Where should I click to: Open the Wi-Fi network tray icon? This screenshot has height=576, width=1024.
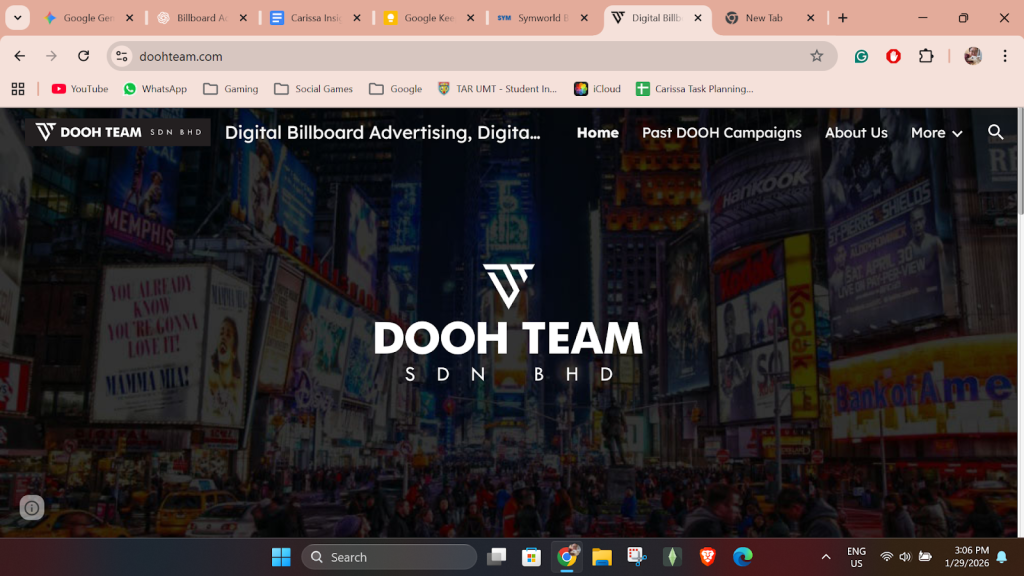(886, 557)
